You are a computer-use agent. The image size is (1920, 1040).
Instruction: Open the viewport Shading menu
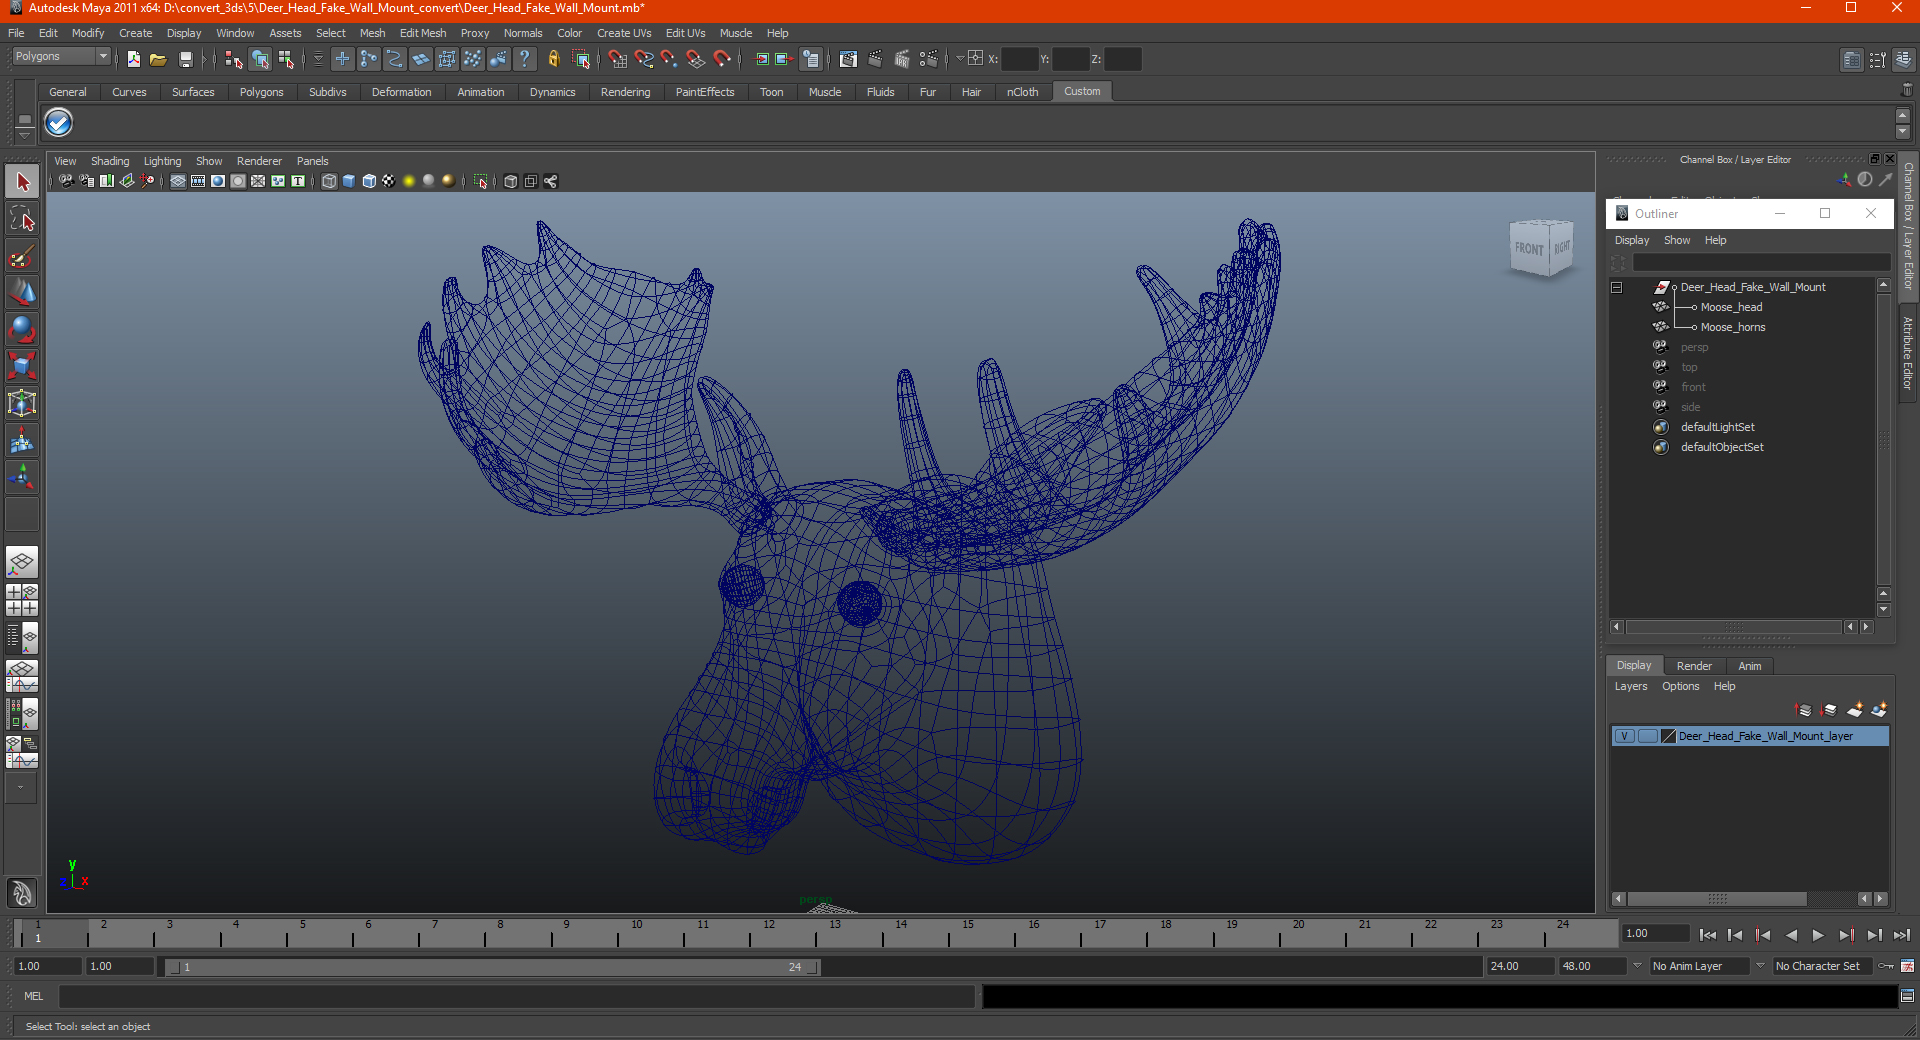coord(110,161)
